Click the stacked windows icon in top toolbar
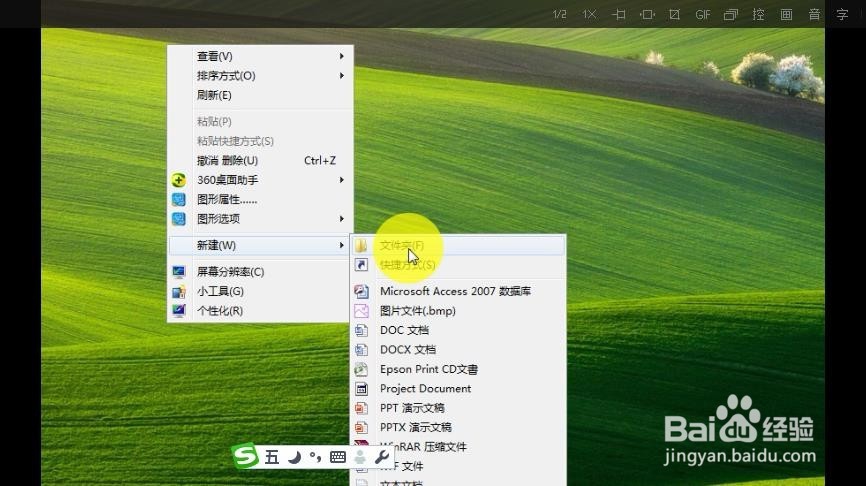The width and height of the screenshot is (866, 486). [731, 14]
